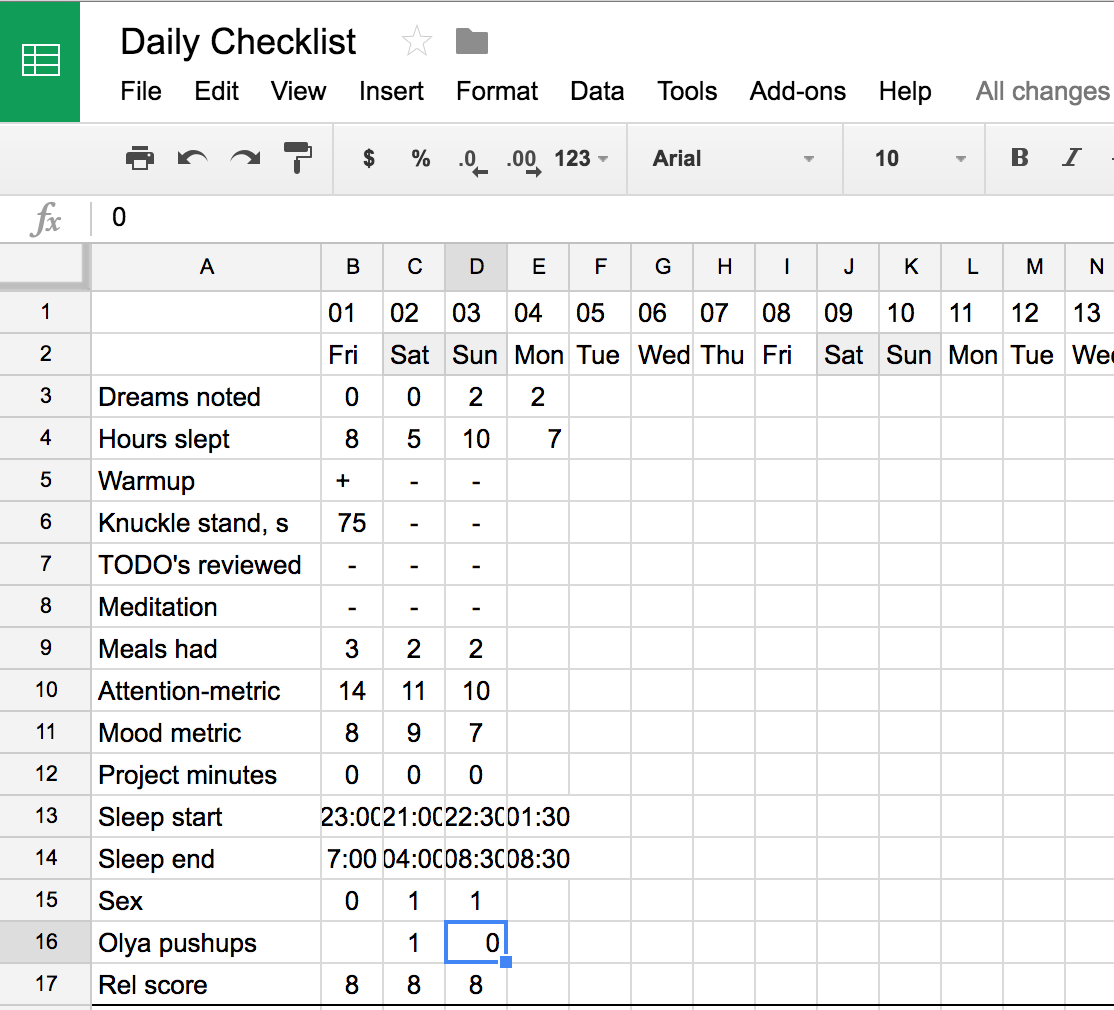The image size is (1114, 1010).
Task: Select the paint format roller tool
Action: 298,158
